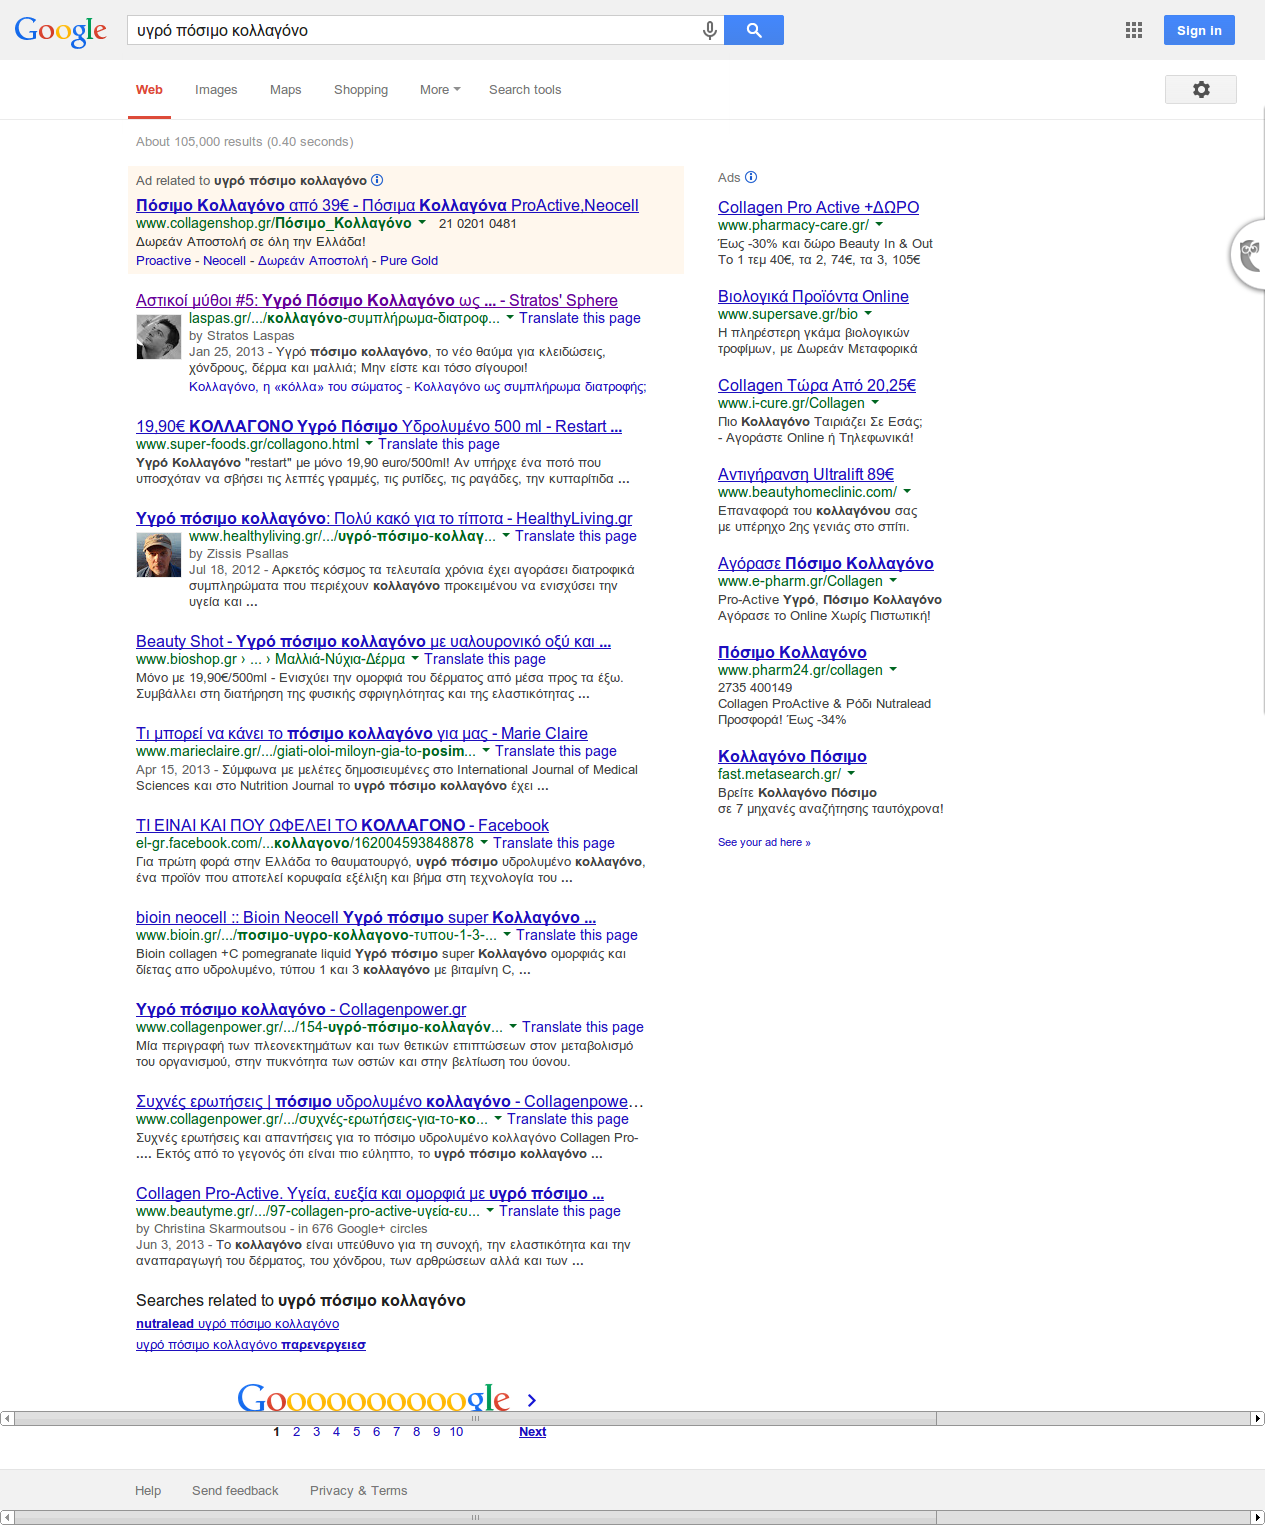Open Search tools options
1265x1525 pixels.
point(525,90)
